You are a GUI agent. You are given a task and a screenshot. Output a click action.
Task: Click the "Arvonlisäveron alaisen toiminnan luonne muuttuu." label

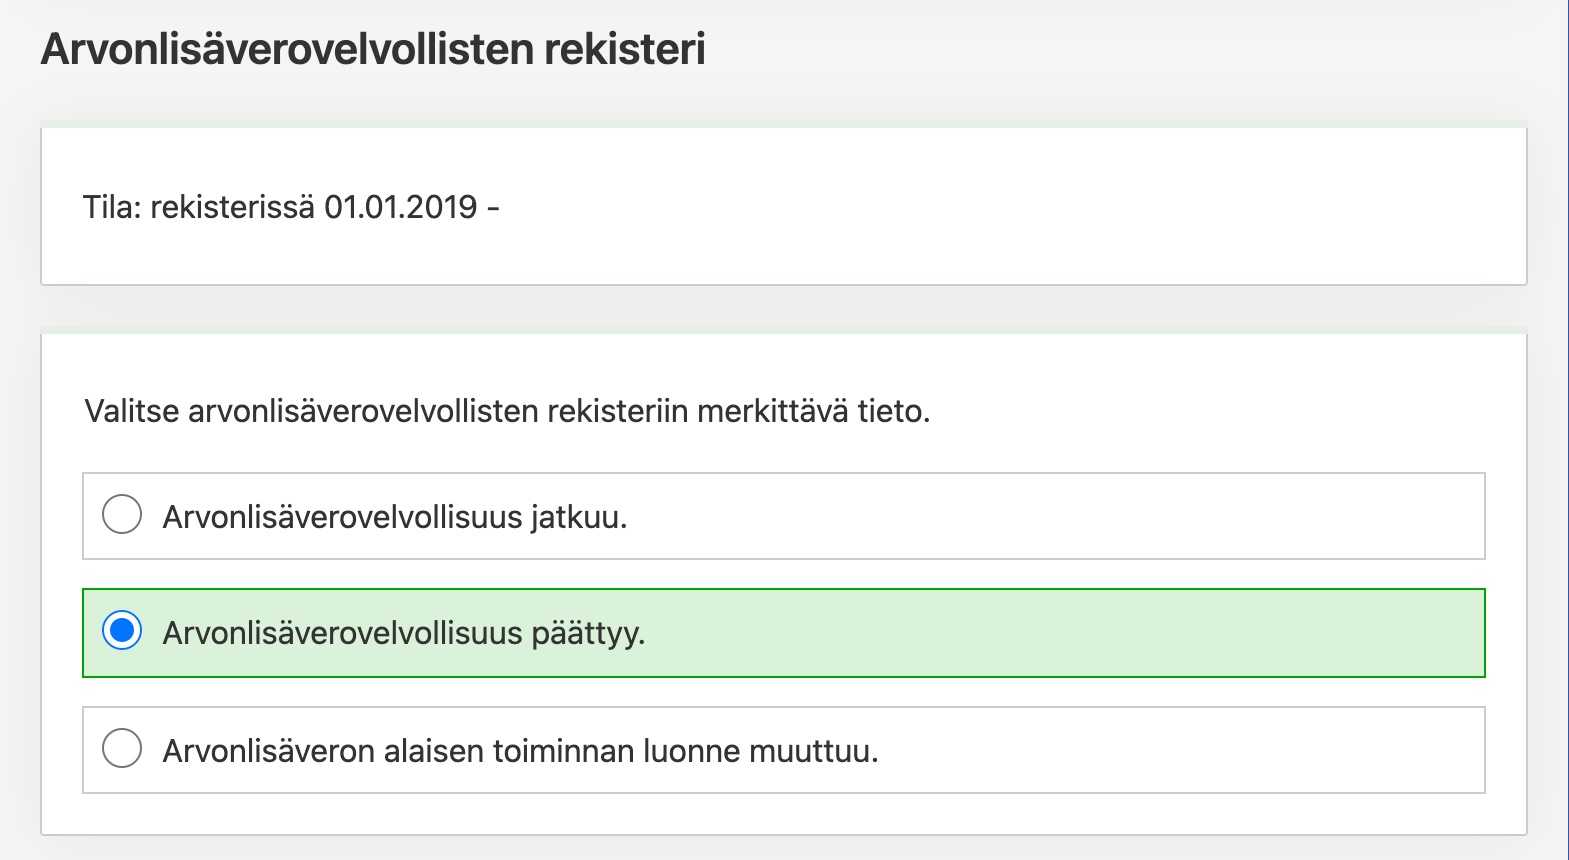coord(520,750)
